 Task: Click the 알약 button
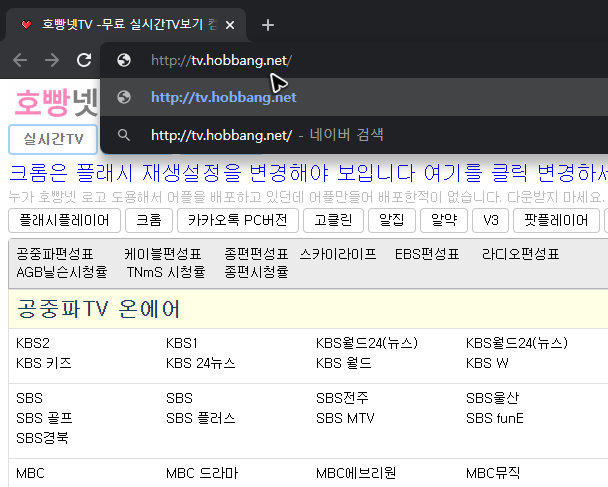pyautogui.click(x=444, y=220)
